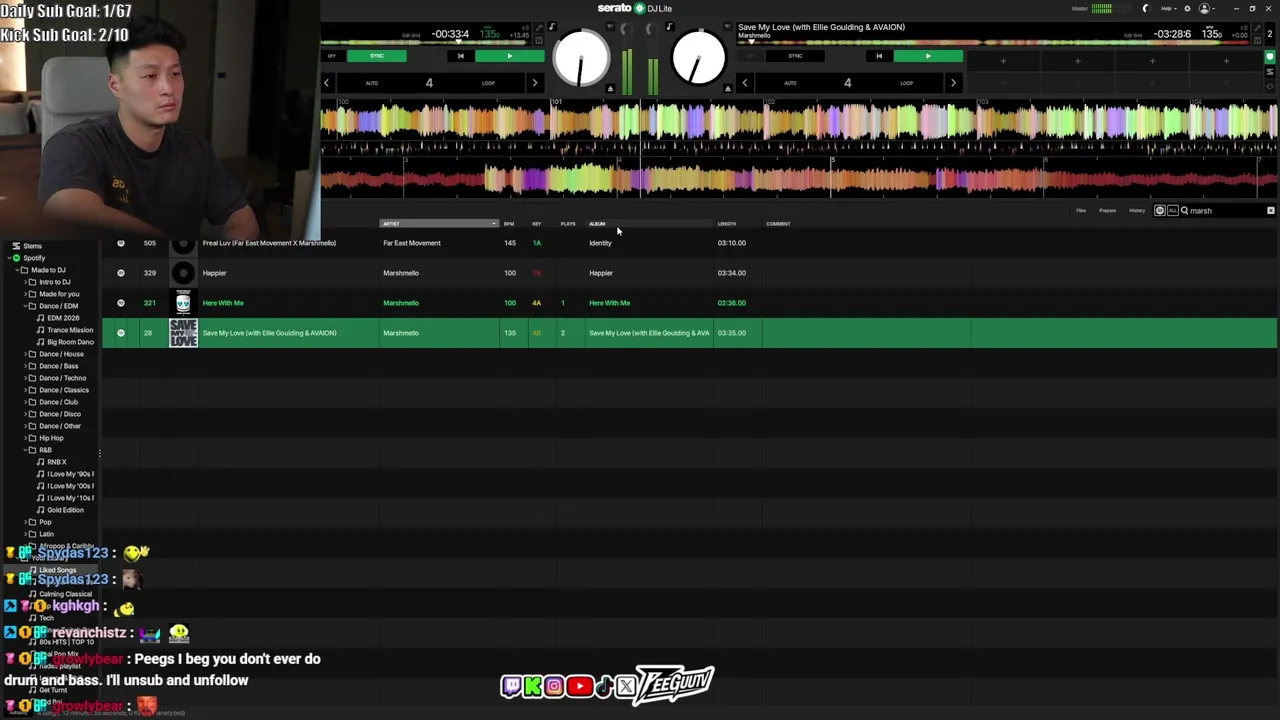
Task: Click Here With Me album art thumbnail
Action: click(183, 303)
